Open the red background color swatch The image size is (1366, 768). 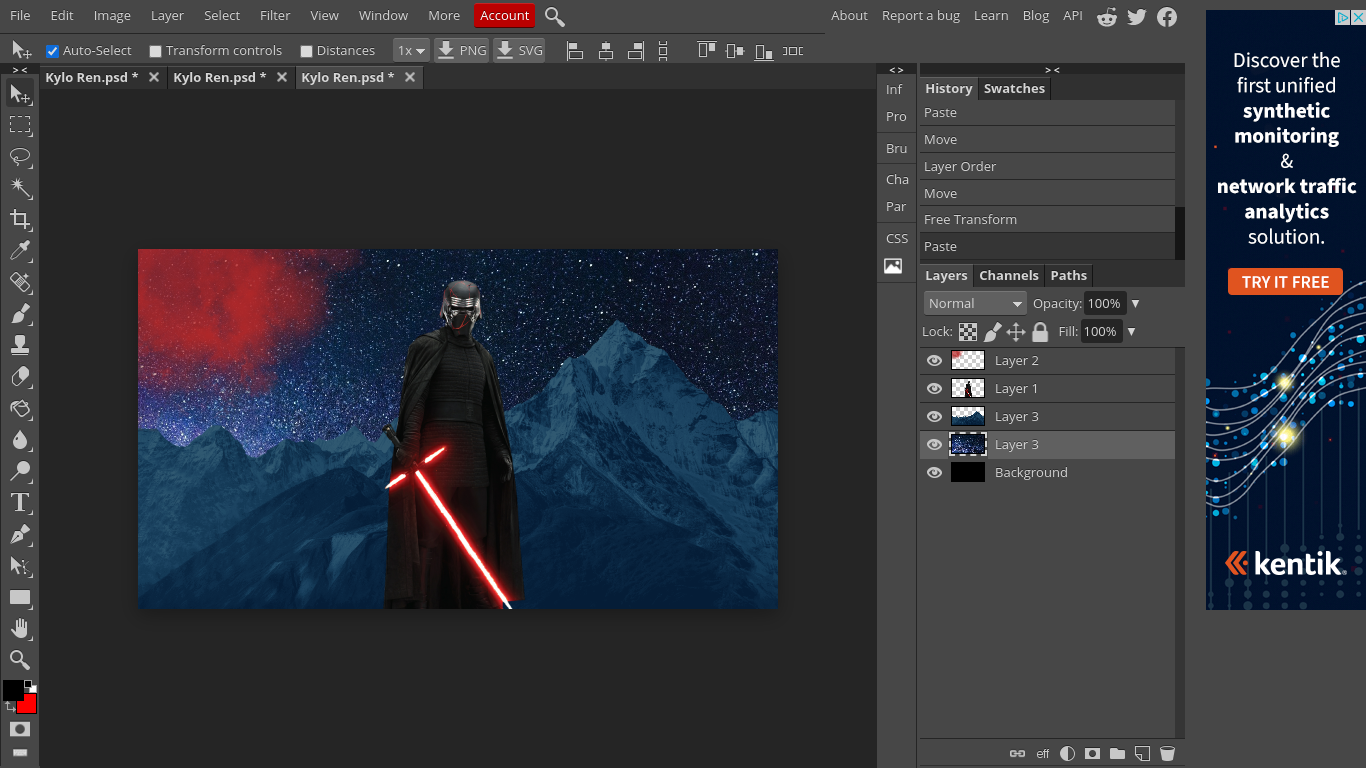pos(29,704)
